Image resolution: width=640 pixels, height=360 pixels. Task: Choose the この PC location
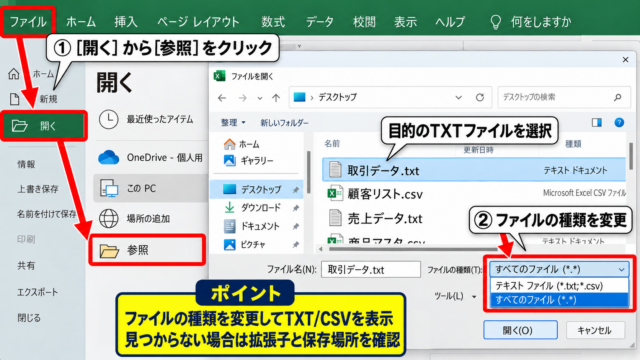coord(151,188)
